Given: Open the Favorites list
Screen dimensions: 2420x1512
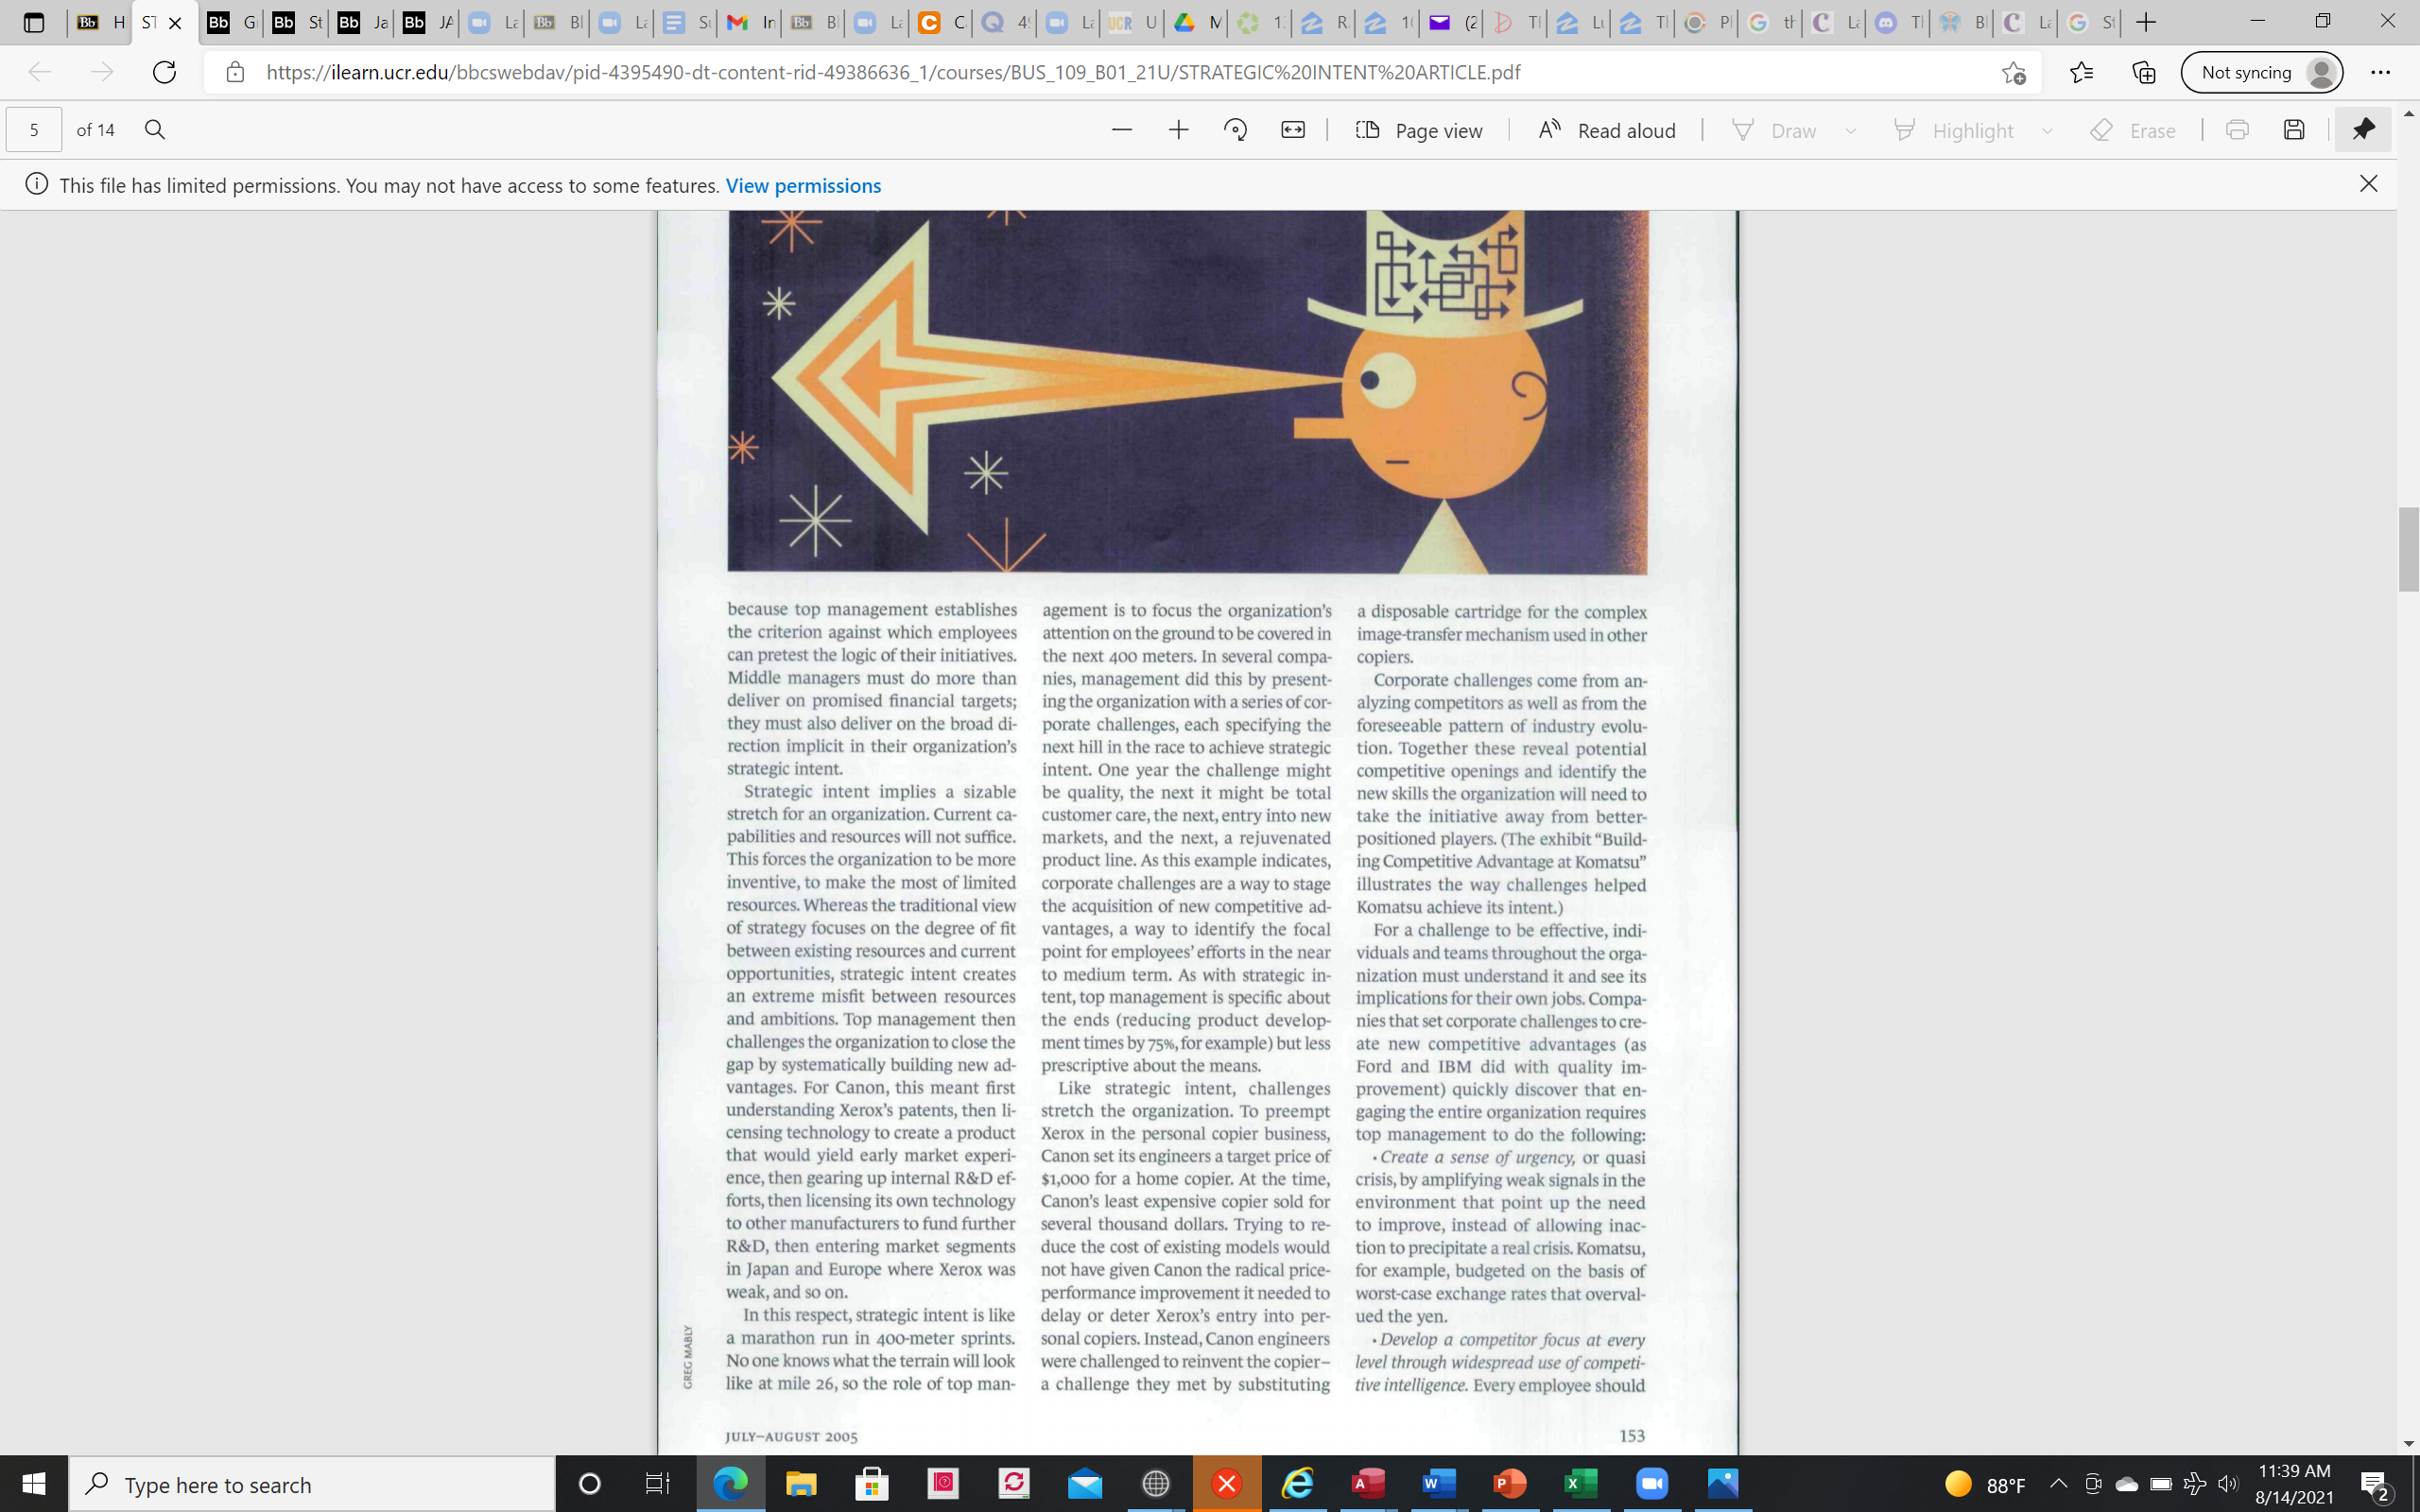Looking at the screenshot, I should pos(2081,72).
